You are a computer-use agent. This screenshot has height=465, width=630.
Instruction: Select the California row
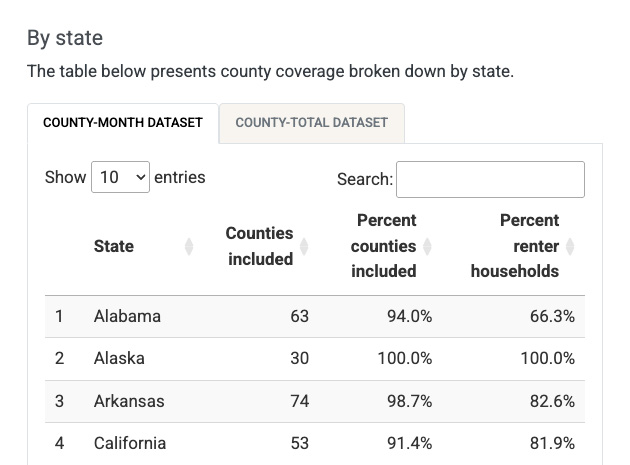(x=130, y=443)
